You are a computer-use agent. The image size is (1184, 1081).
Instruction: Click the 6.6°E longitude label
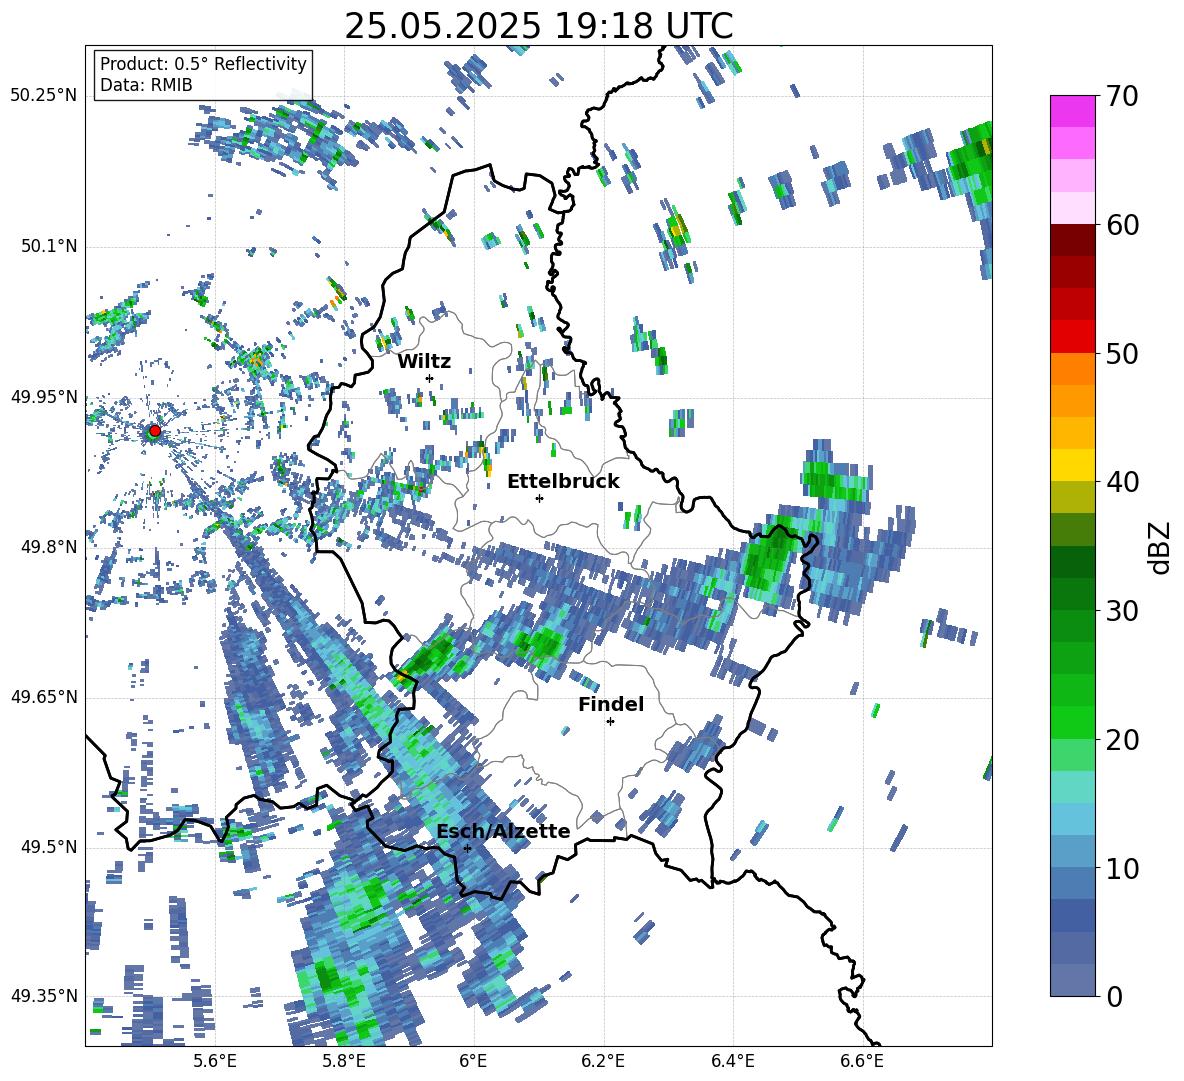pos(862,1061)
